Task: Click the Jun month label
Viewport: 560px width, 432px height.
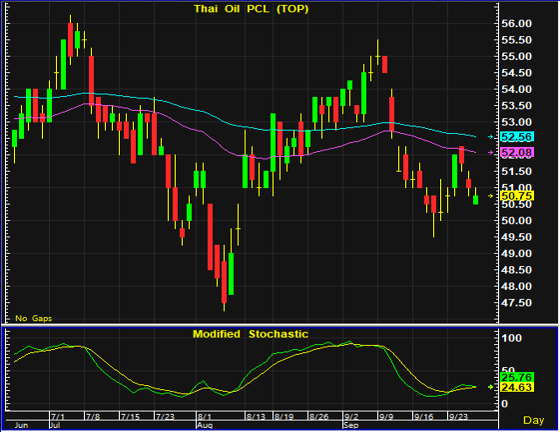Action: (21, 425)
